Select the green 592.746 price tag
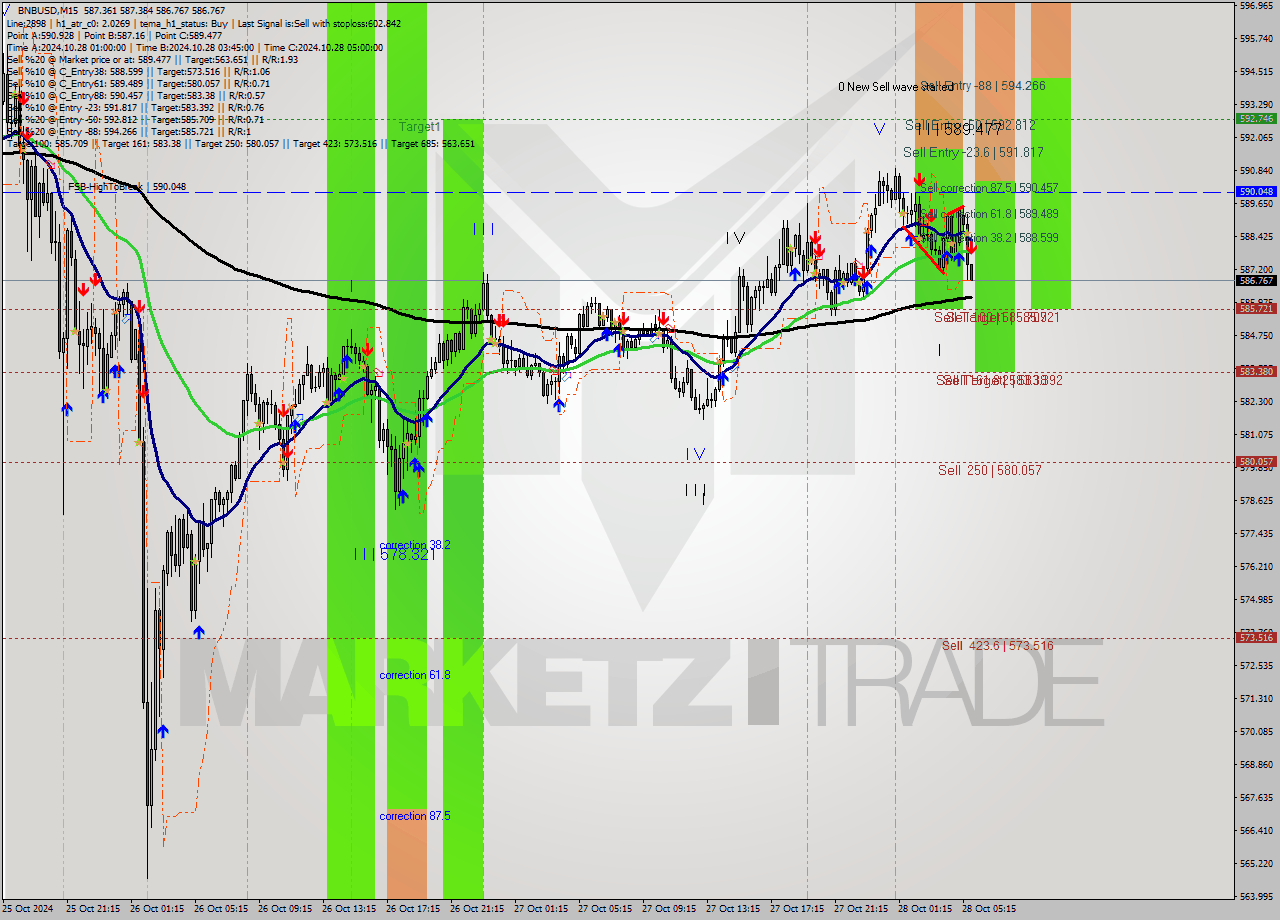Screen dimensions: 1280x920 point(1256,118)
